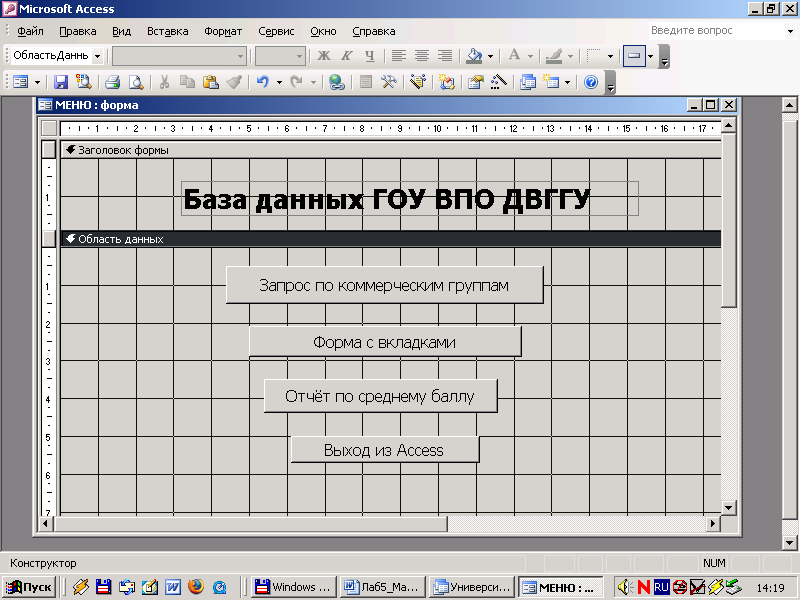This screenshot has width=800, height=600.
Task: Click the Заголовок формы section bar
Action: (x=390, y=150)
